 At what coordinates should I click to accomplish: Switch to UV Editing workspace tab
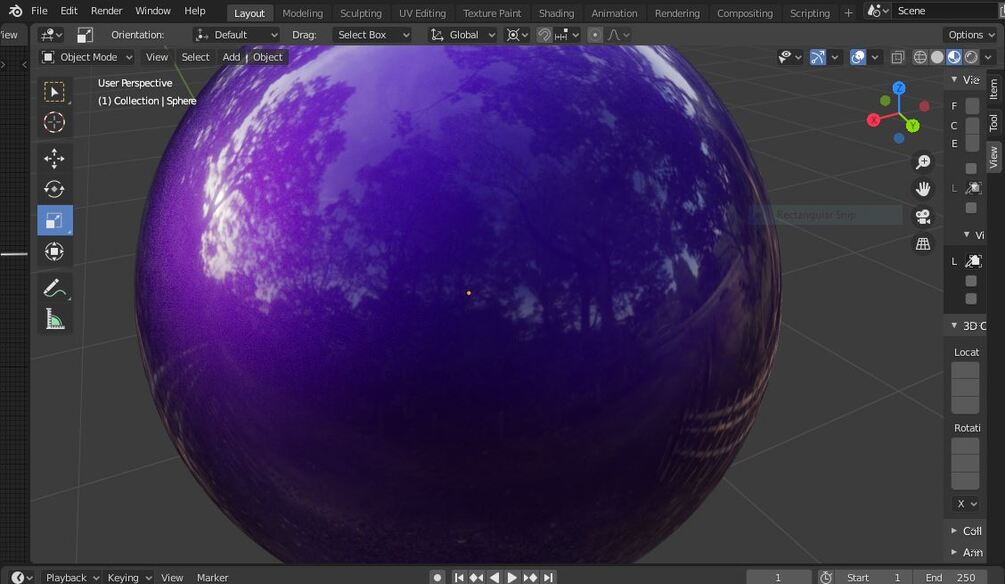click(422, 13)
